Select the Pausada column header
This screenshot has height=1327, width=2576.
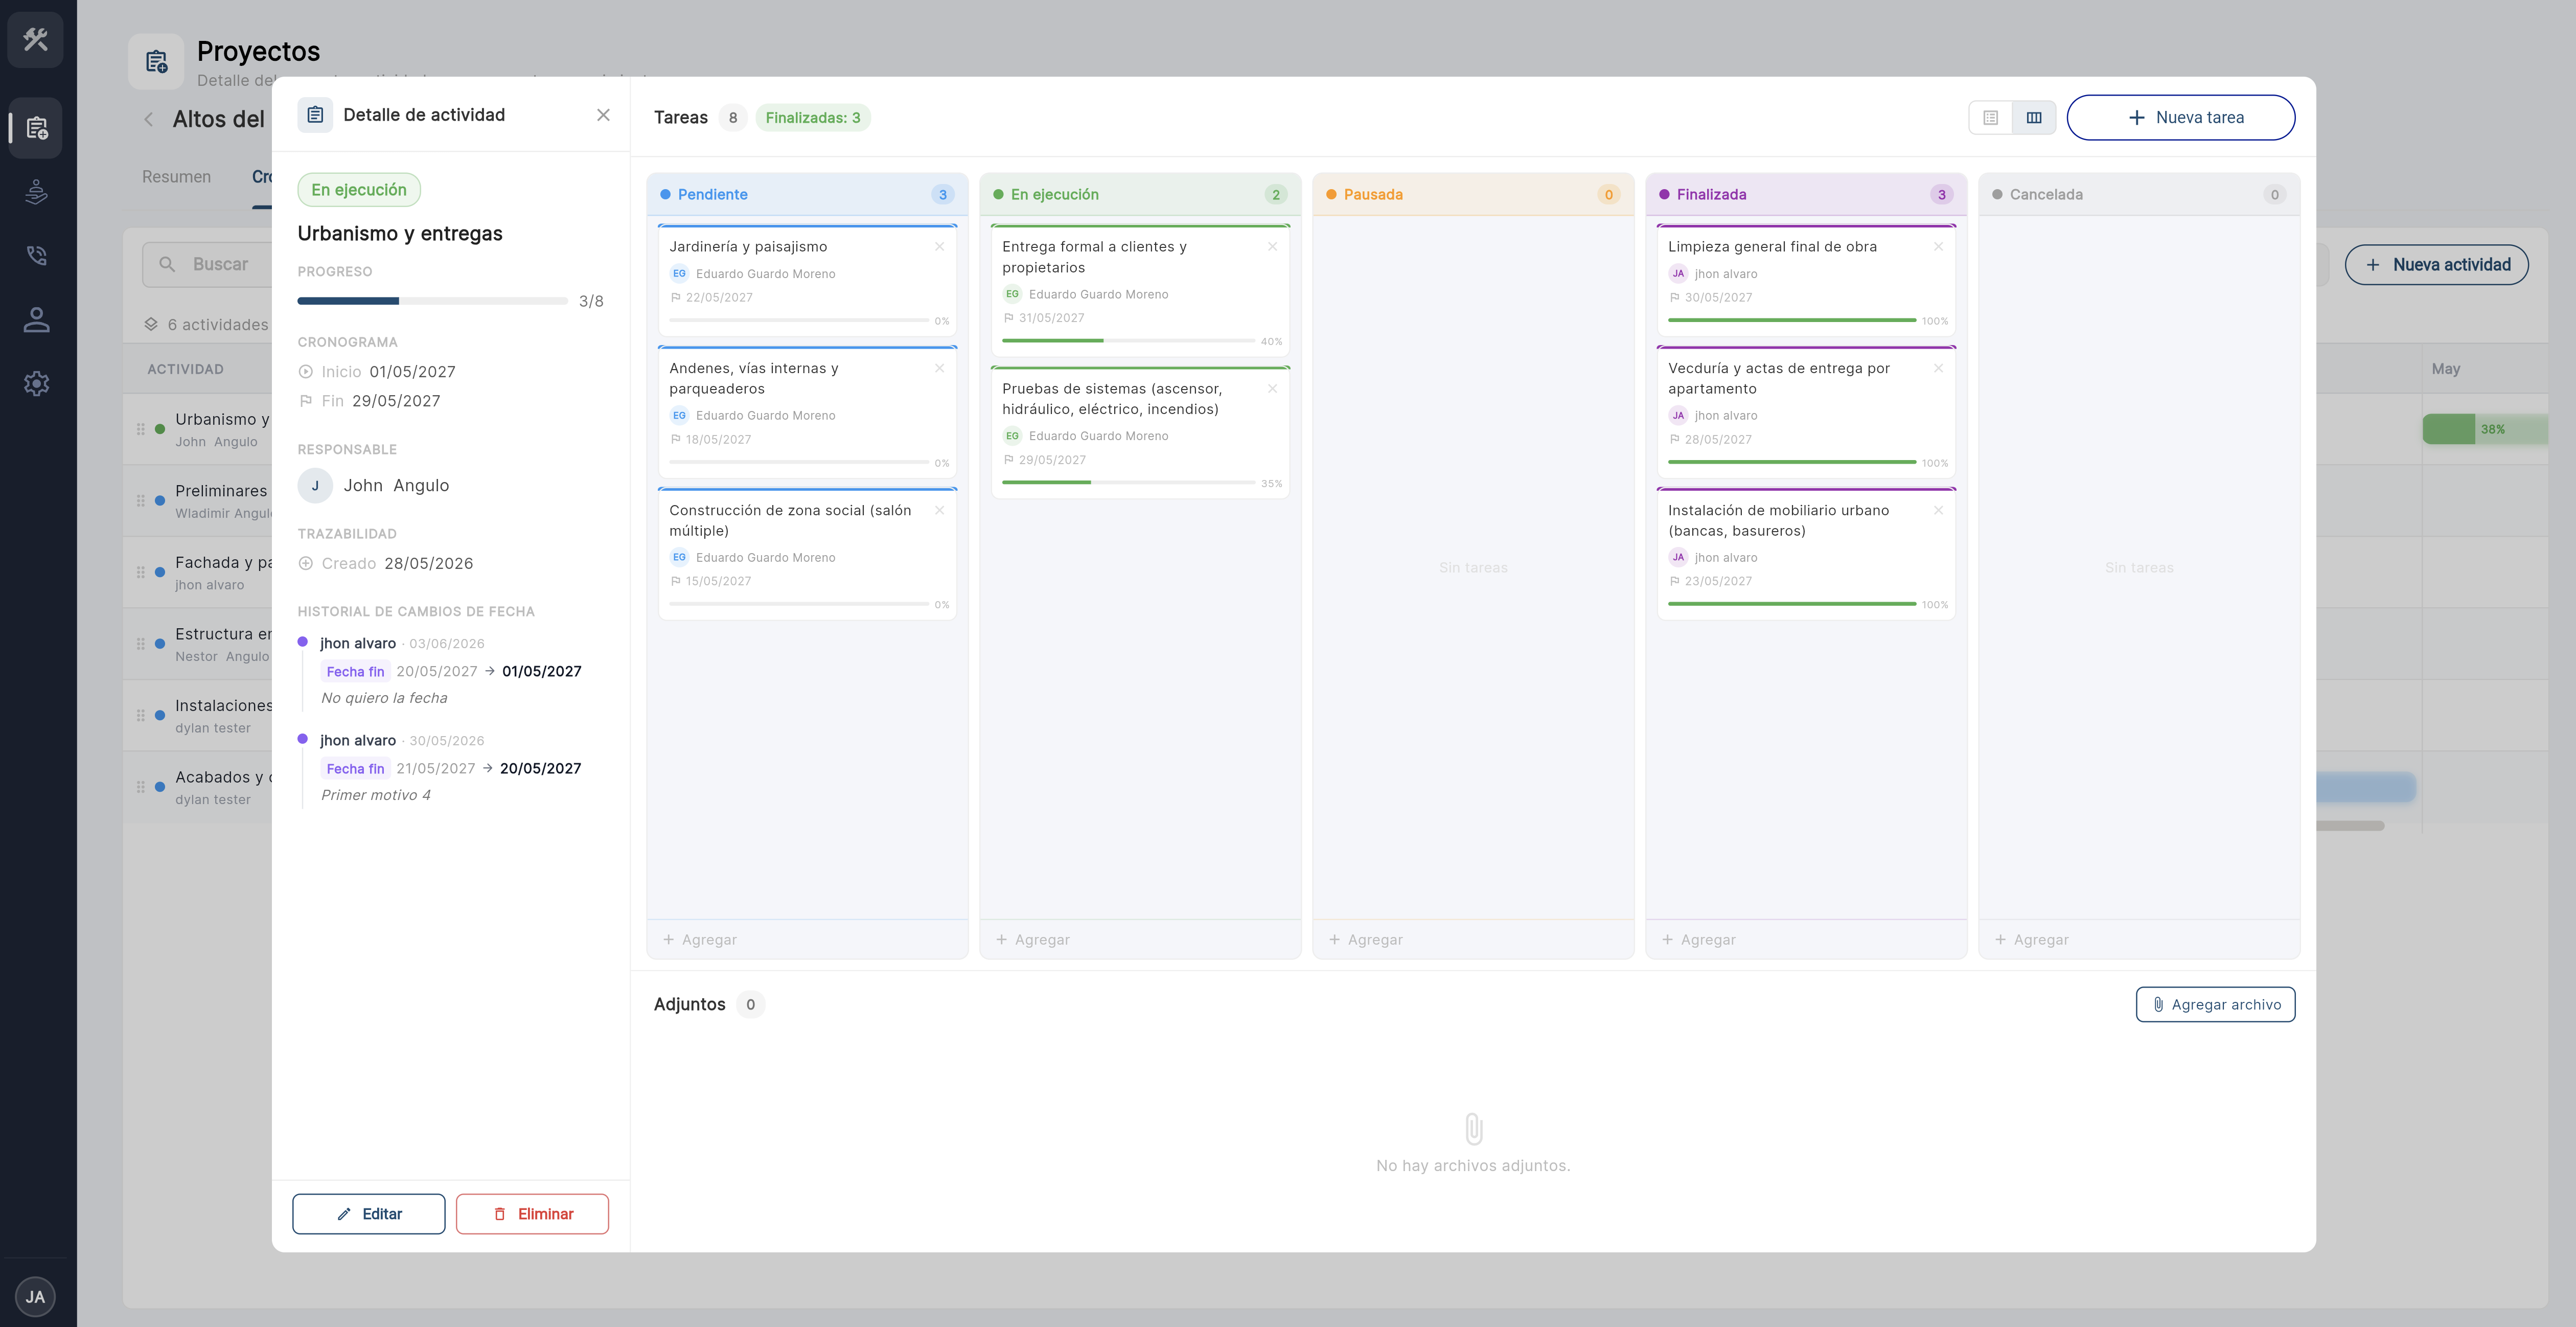point(1473,195)
